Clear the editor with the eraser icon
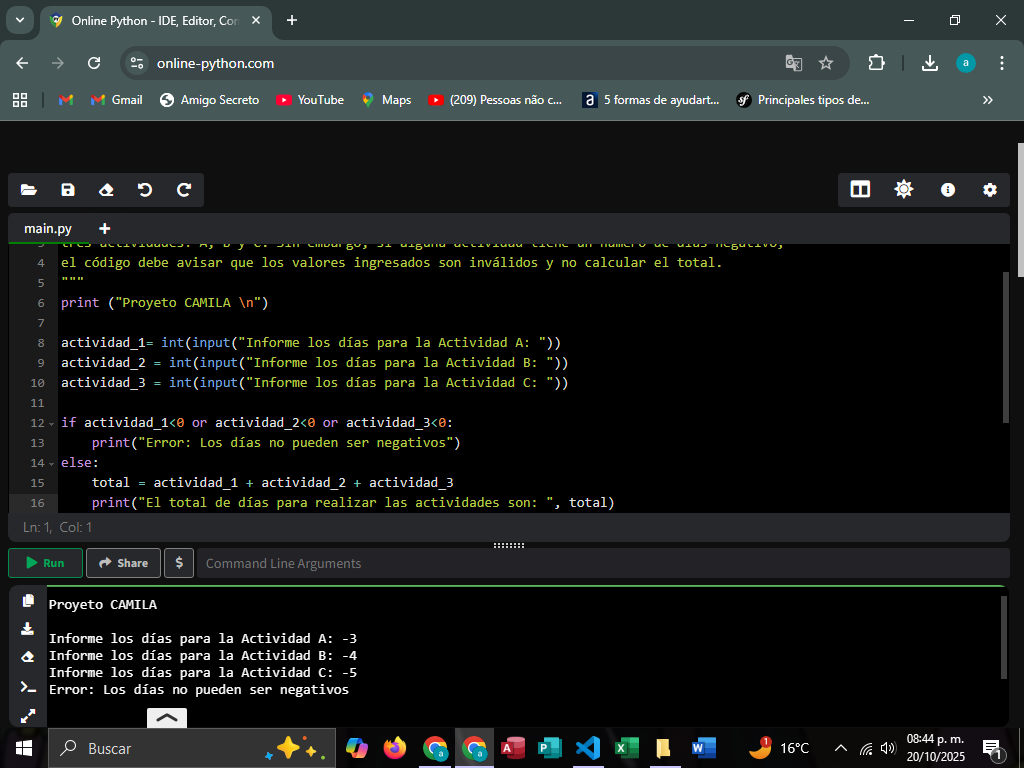The width and height of the screenshot is (1024, 768). point(106,190)
